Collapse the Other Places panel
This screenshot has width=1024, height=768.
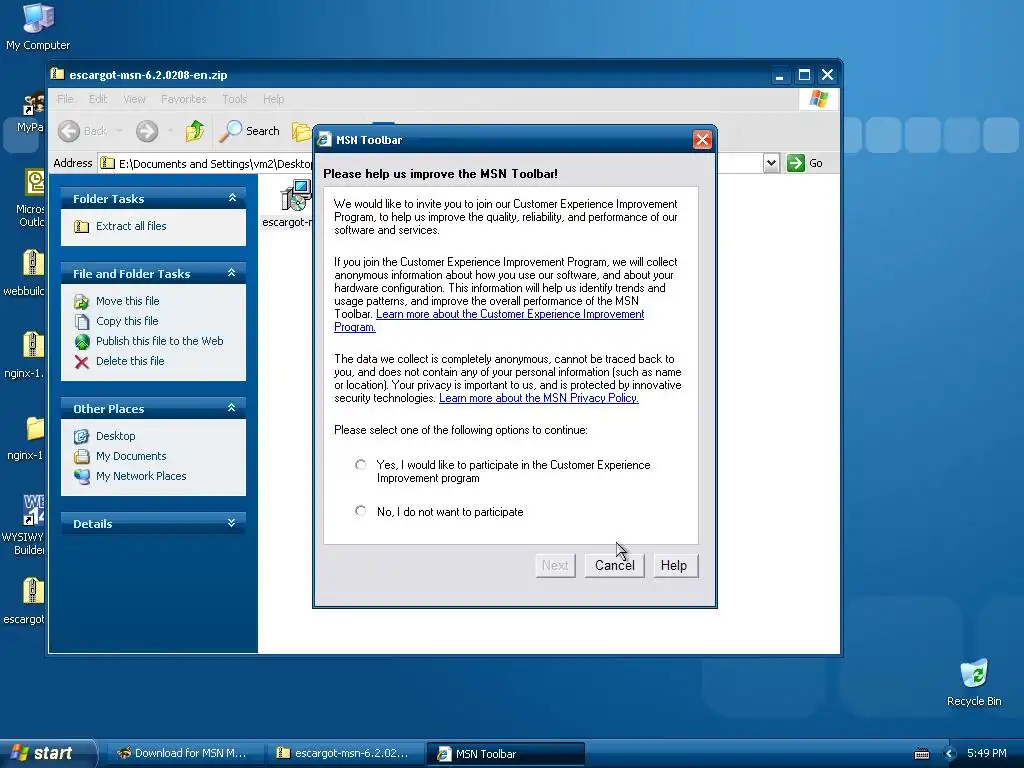tap(231, 408)
